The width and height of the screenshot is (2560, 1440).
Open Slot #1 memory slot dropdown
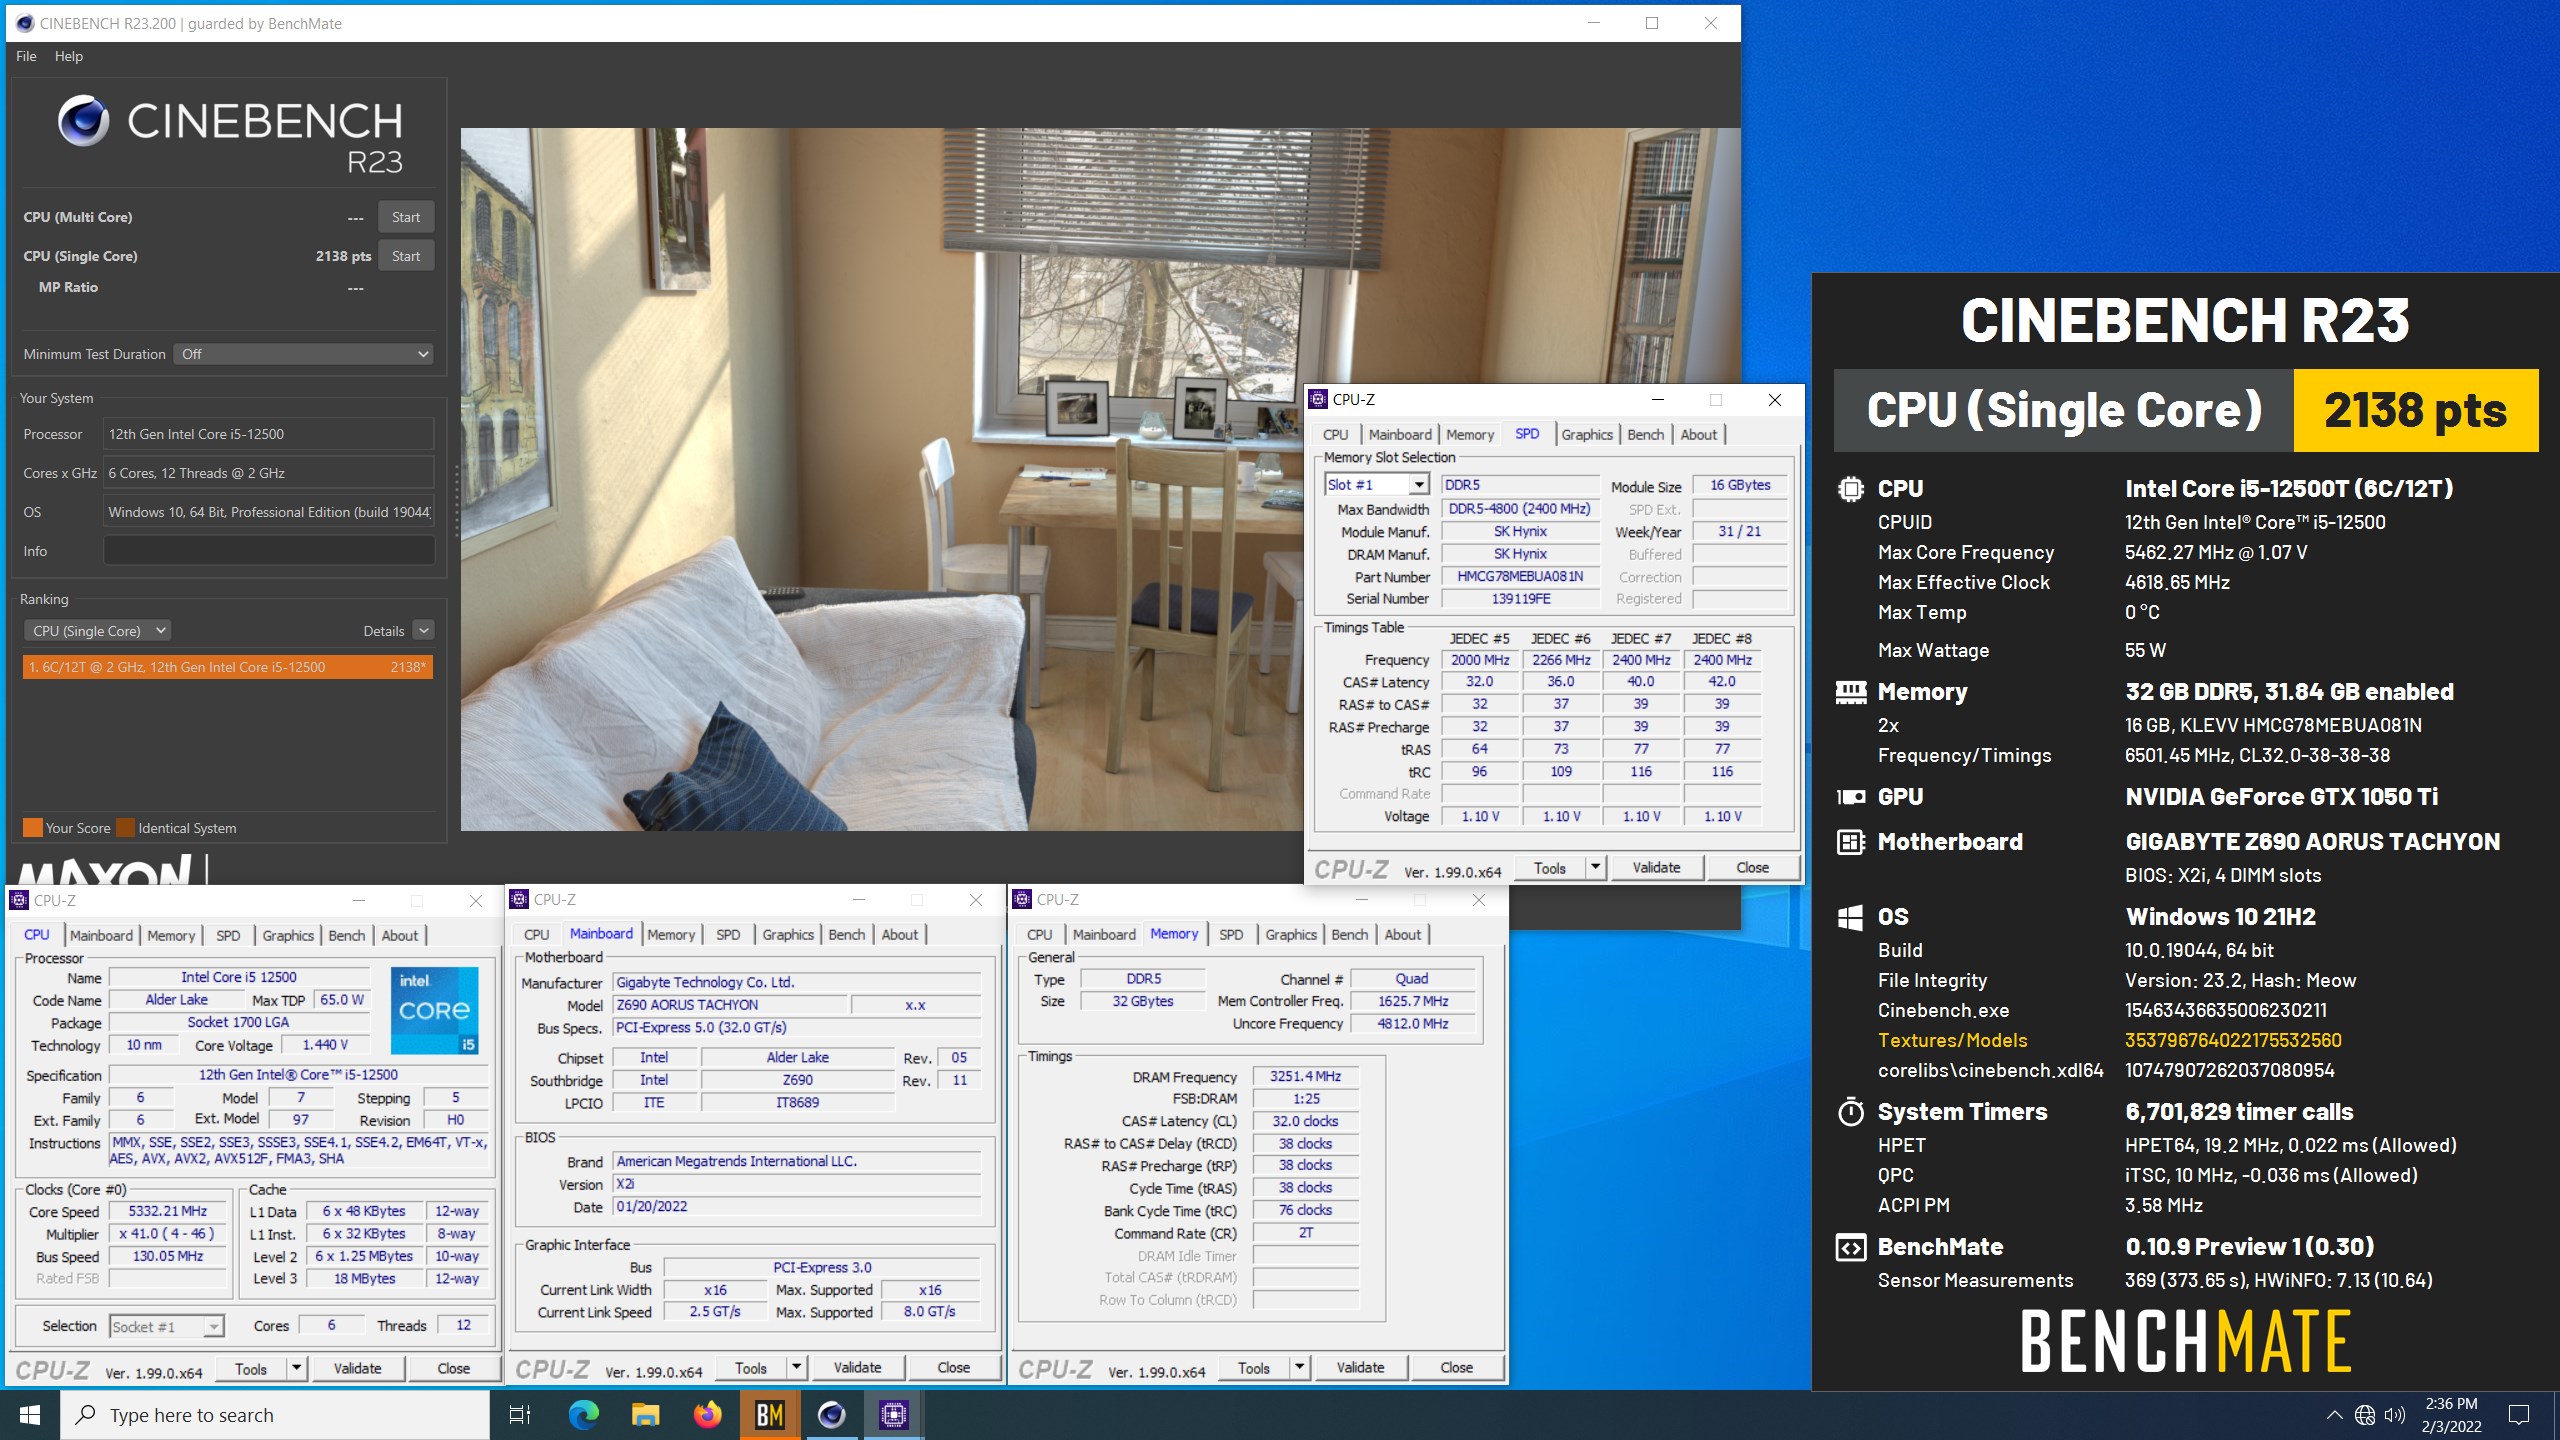tap(1377, 485)
